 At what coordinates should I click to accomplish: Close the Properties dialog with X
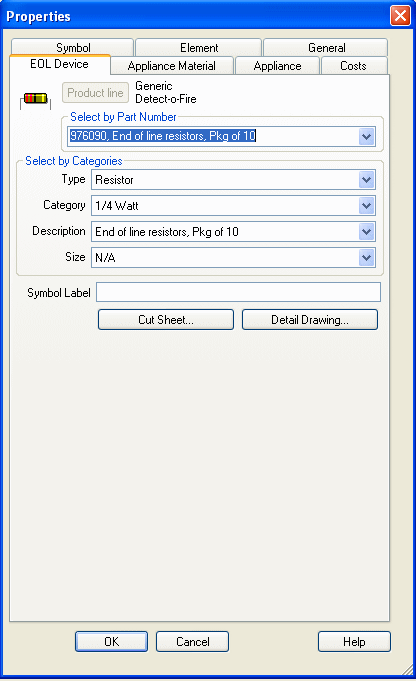(400, 16)
